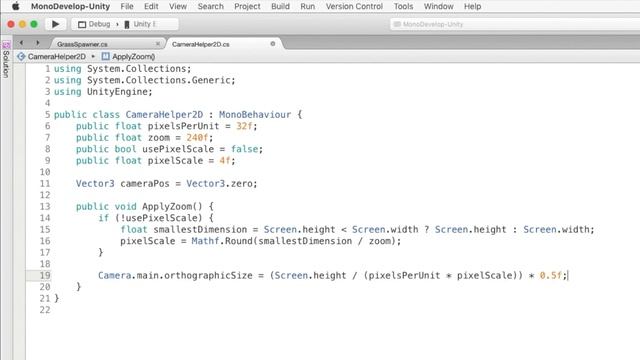Screen dimensions: 640x360
Task: Close the CameraHelper2D.cs tab
Action: pyautogui.click(x=273, y=44)
